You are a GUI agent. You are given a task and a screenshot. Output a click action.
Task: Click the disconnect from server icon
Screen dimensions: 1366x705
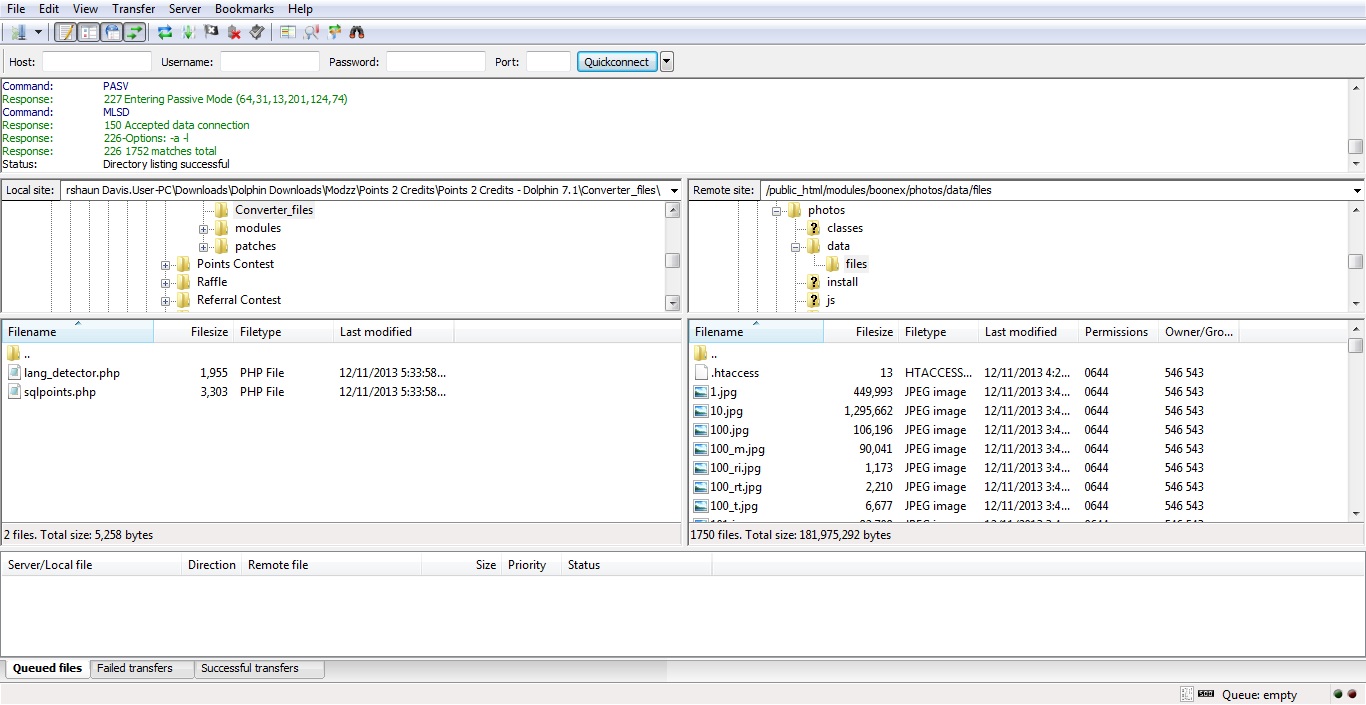234,32
